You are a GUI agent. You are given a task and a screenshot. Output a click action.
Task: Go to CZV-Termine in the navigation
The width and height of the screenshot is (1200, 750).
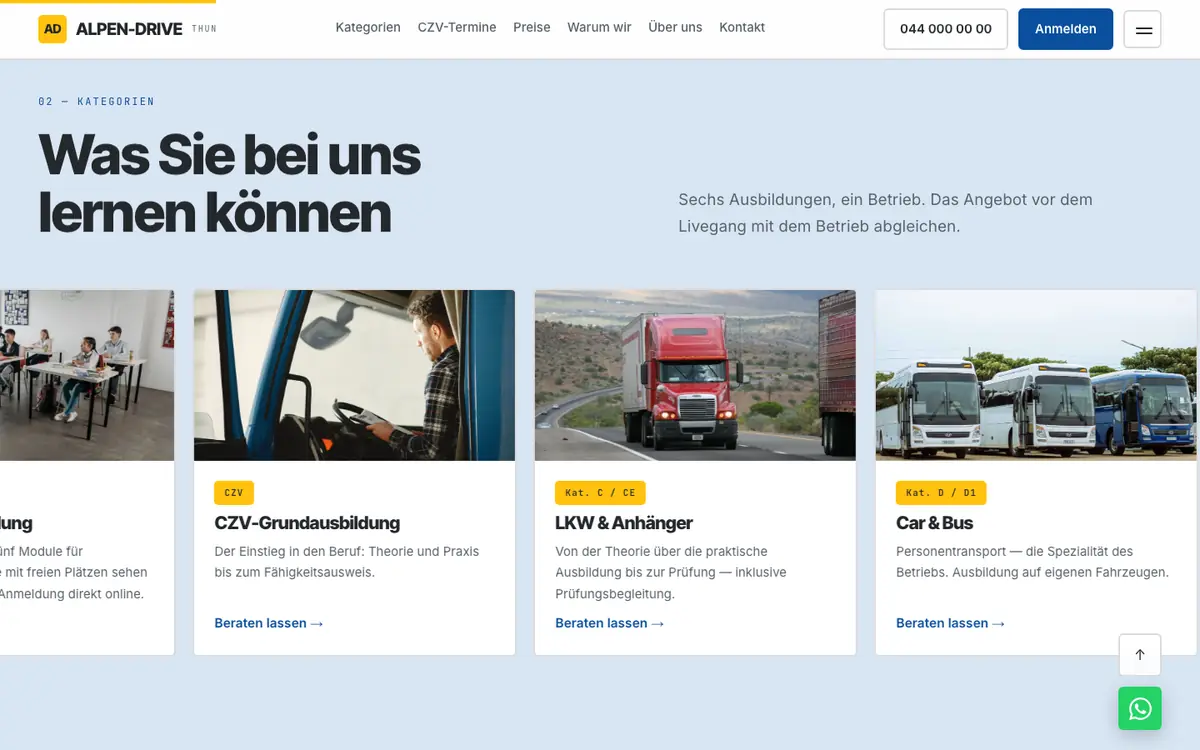pyautogui.click(x=457, y=28)
